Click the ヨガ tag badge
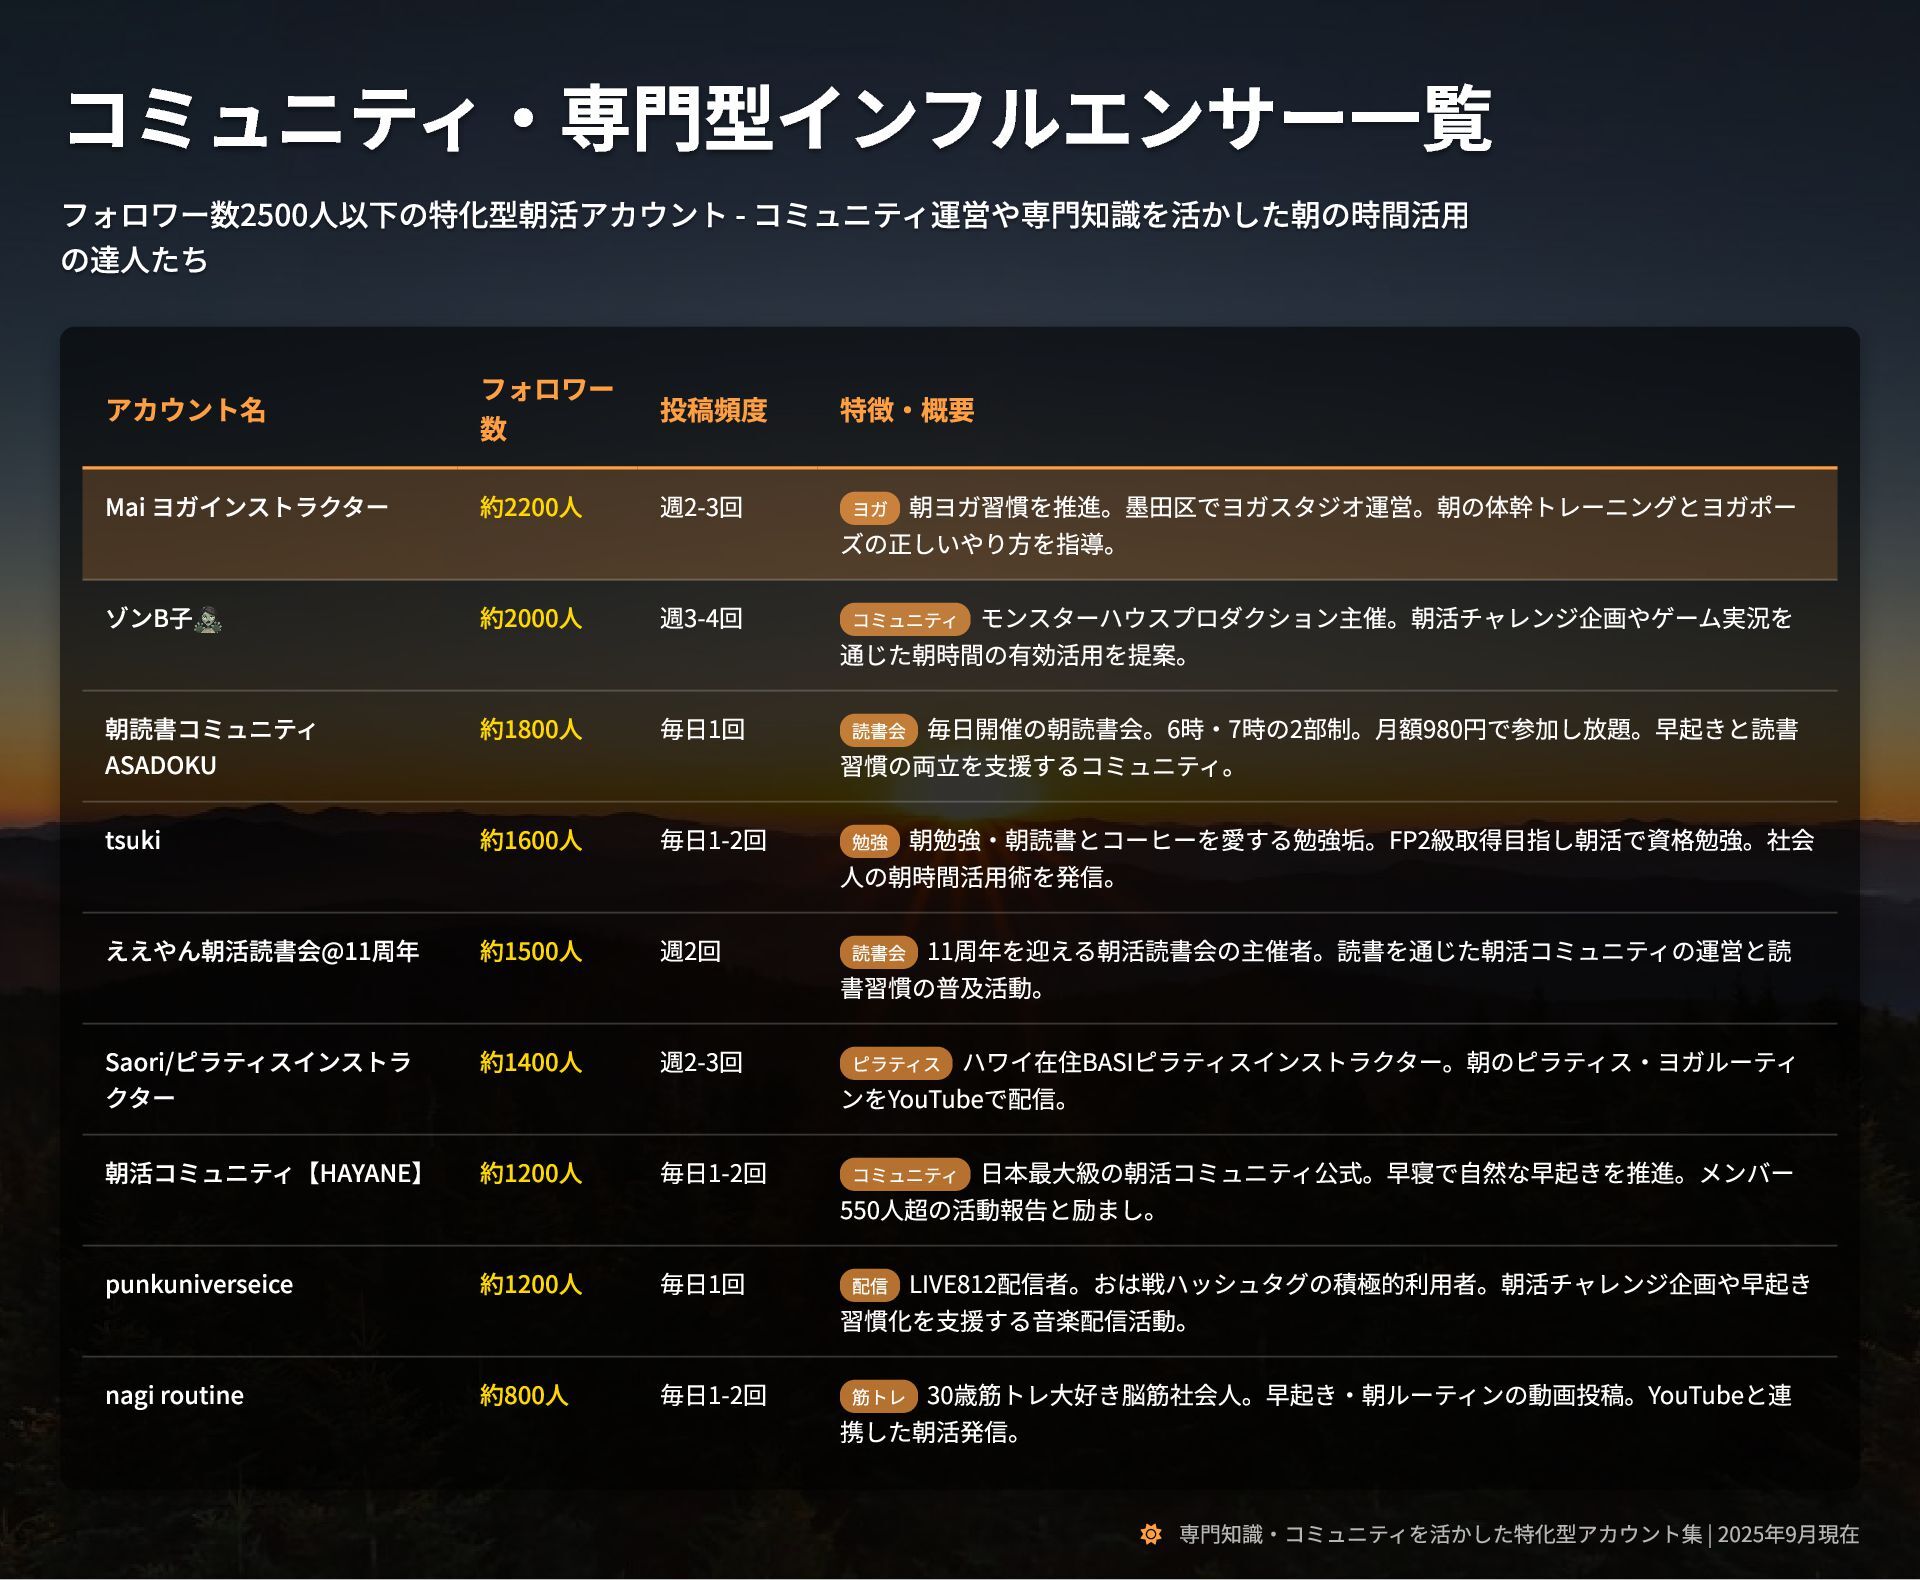 coord(869,508)
